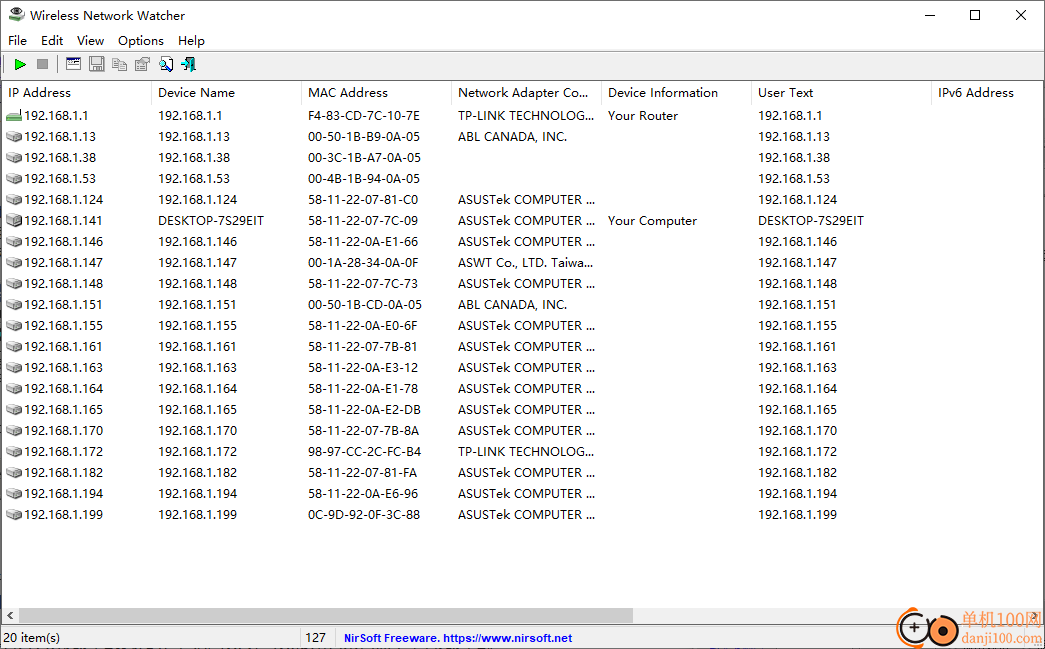This screenshot has width=1045, height=649.
Task: Click MAC address 98-97-CC-2C-FC-B4
Action: [x=365, y=452]
